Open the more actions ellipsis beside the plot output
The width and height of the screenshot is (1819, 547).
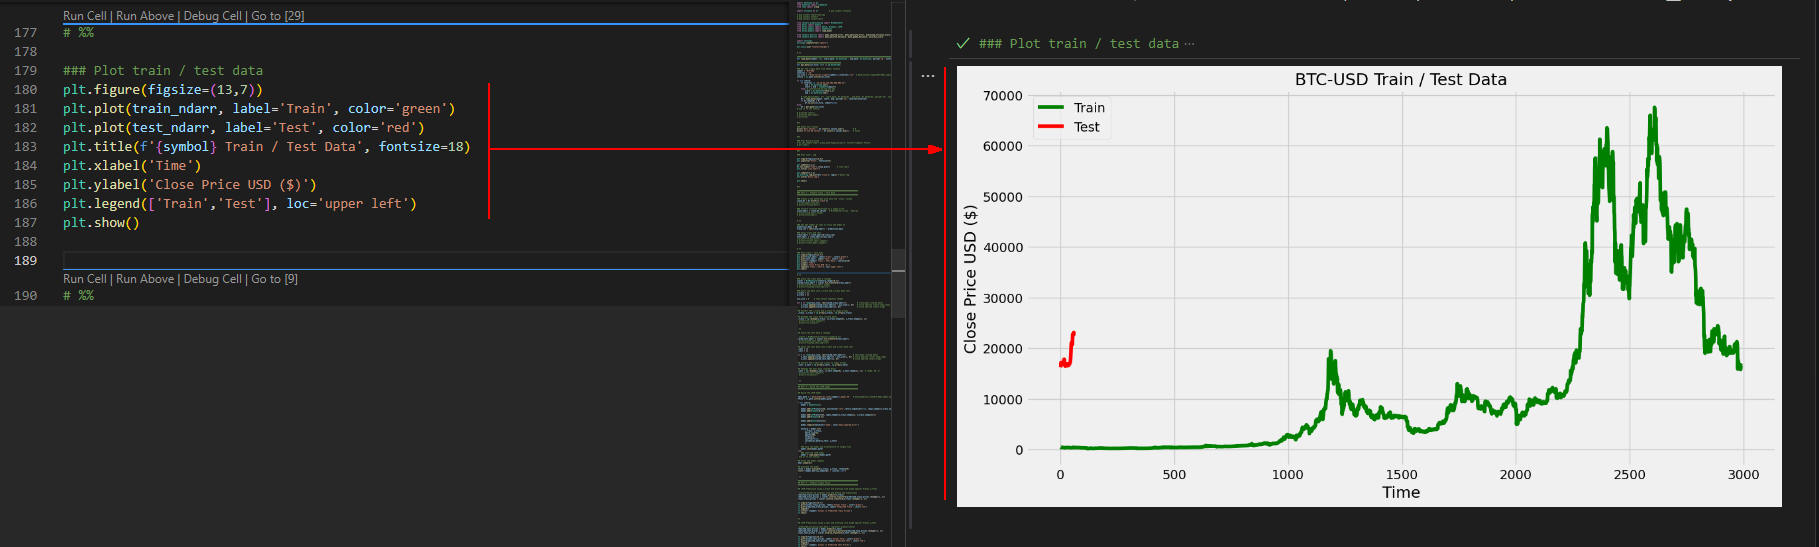click(x=928, y=76)
